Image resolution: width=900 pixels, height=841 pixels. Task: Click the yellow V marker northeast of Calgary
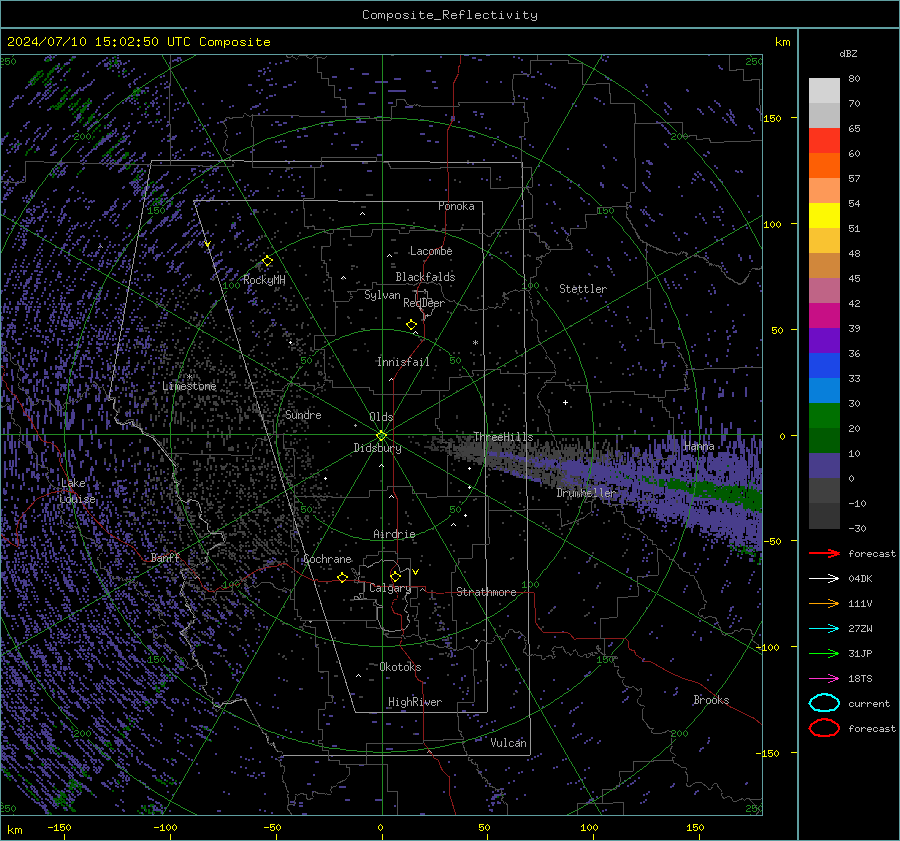[x=416, y=572]
